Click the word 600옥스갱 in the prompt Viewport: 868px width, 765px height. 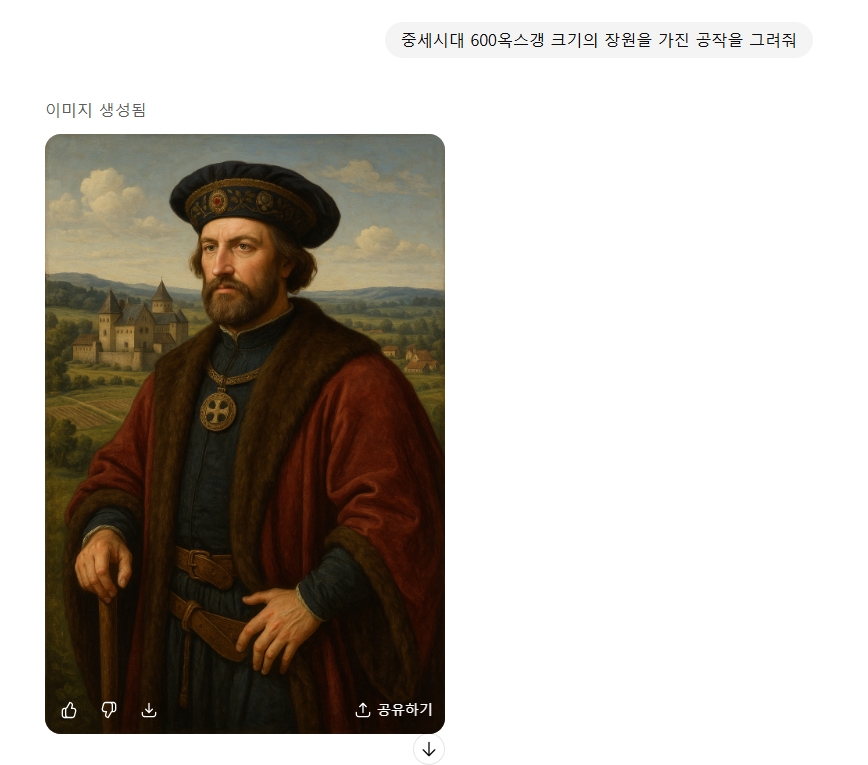click(507, 40)
